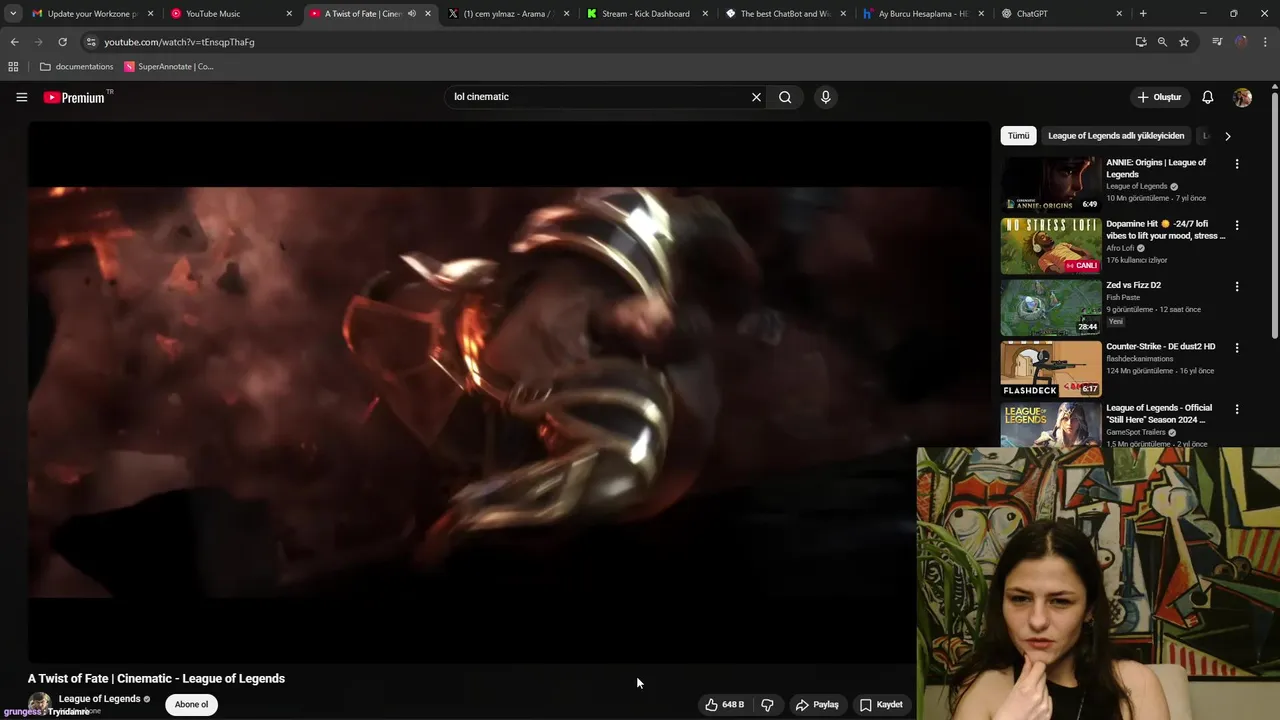Open the account avatar menu
Screen dimensions: 1280x720
(1242, 97)
